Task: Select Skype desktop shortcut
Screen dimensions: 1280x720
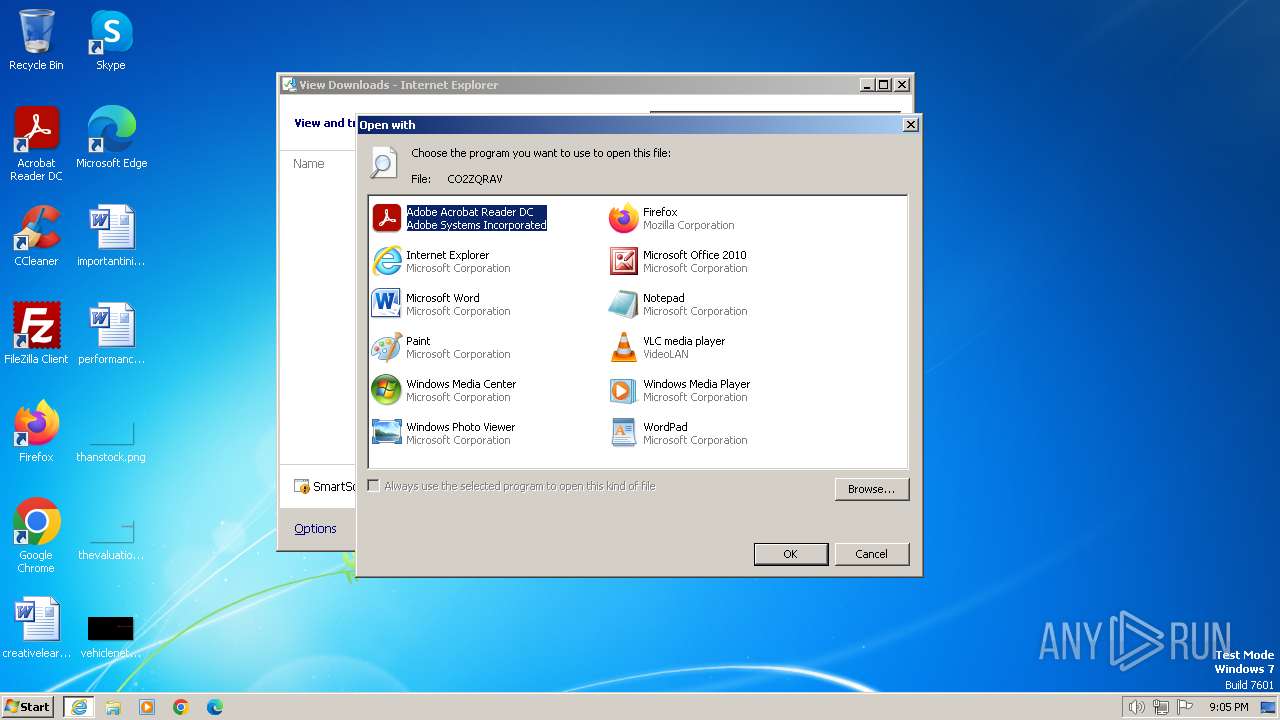Action: coord(111,40)
